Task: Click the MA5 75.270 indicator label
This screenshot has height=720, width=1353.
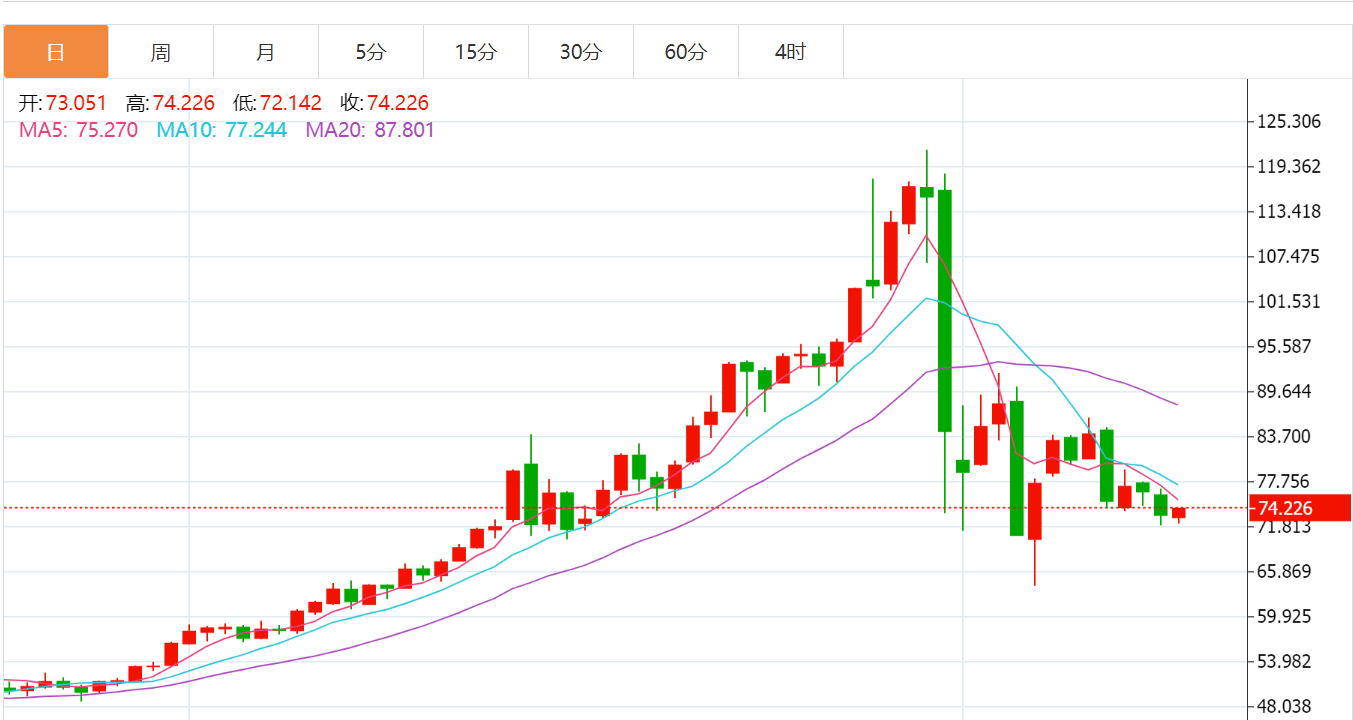Action: pos(79,130)
